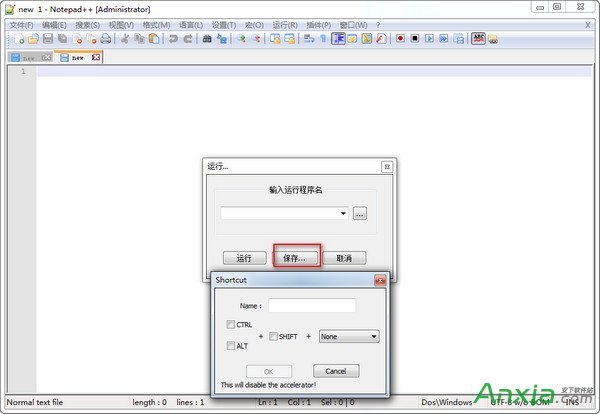
Task: Click the Cut scissors icon
Action: pos(125,39)
